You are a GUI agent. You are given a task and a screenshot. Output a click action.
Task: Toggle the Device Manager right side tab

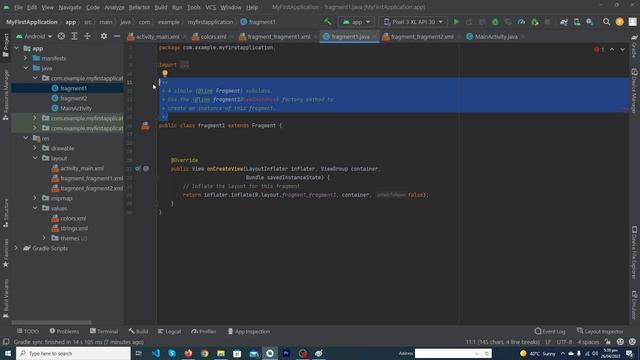[x=634, y=91]
